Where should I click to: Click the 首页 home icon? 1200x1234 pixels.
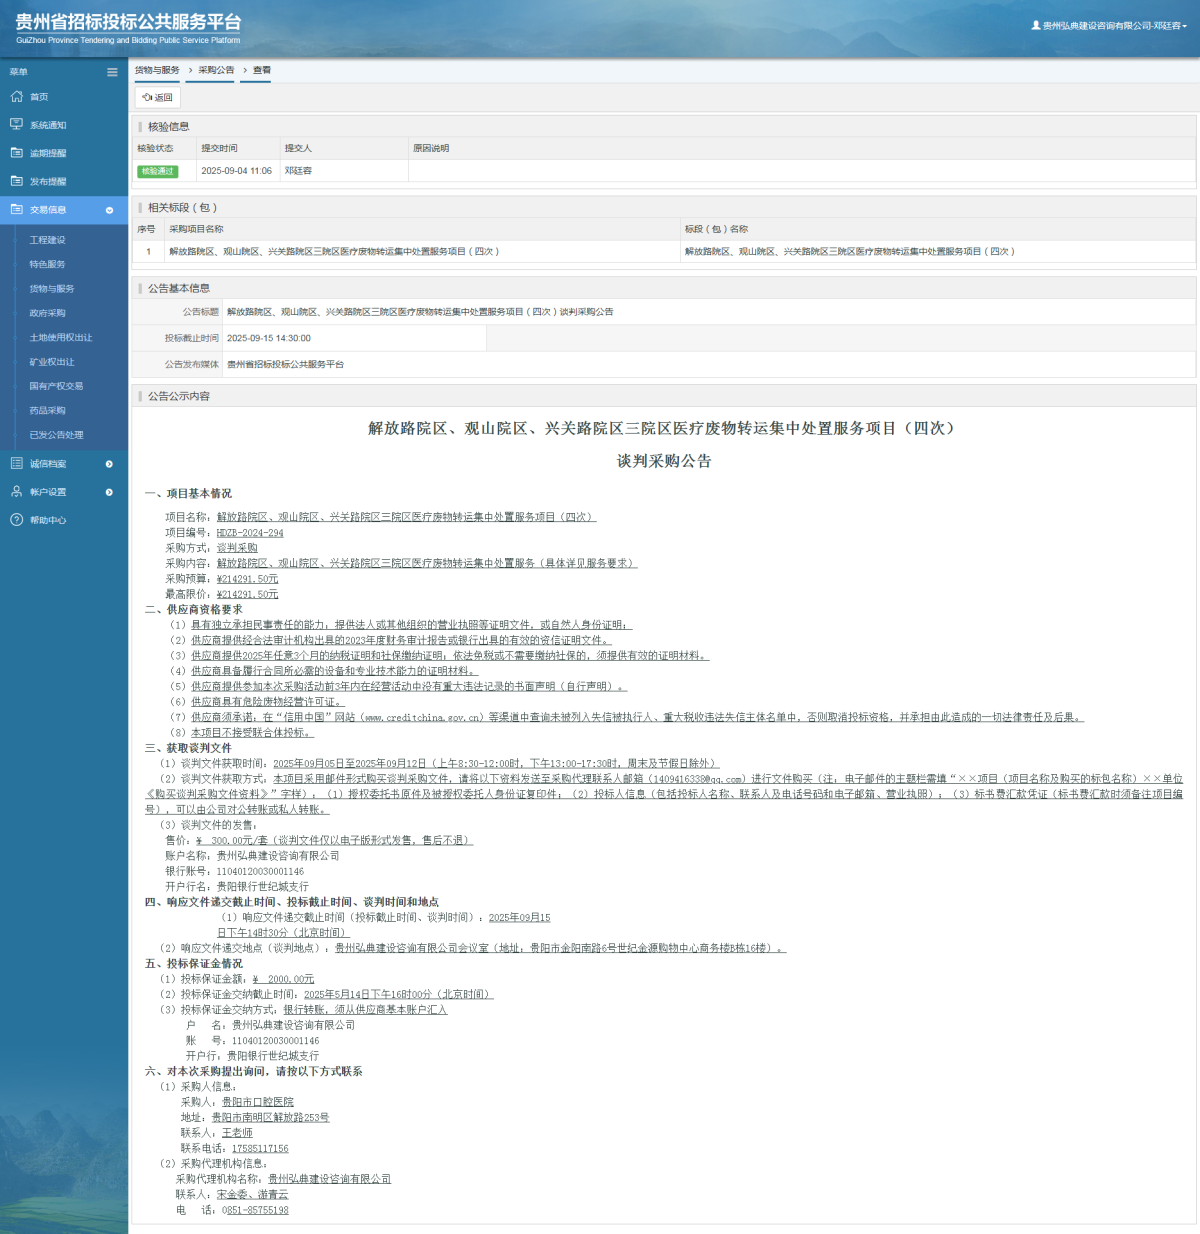(16, 97)
